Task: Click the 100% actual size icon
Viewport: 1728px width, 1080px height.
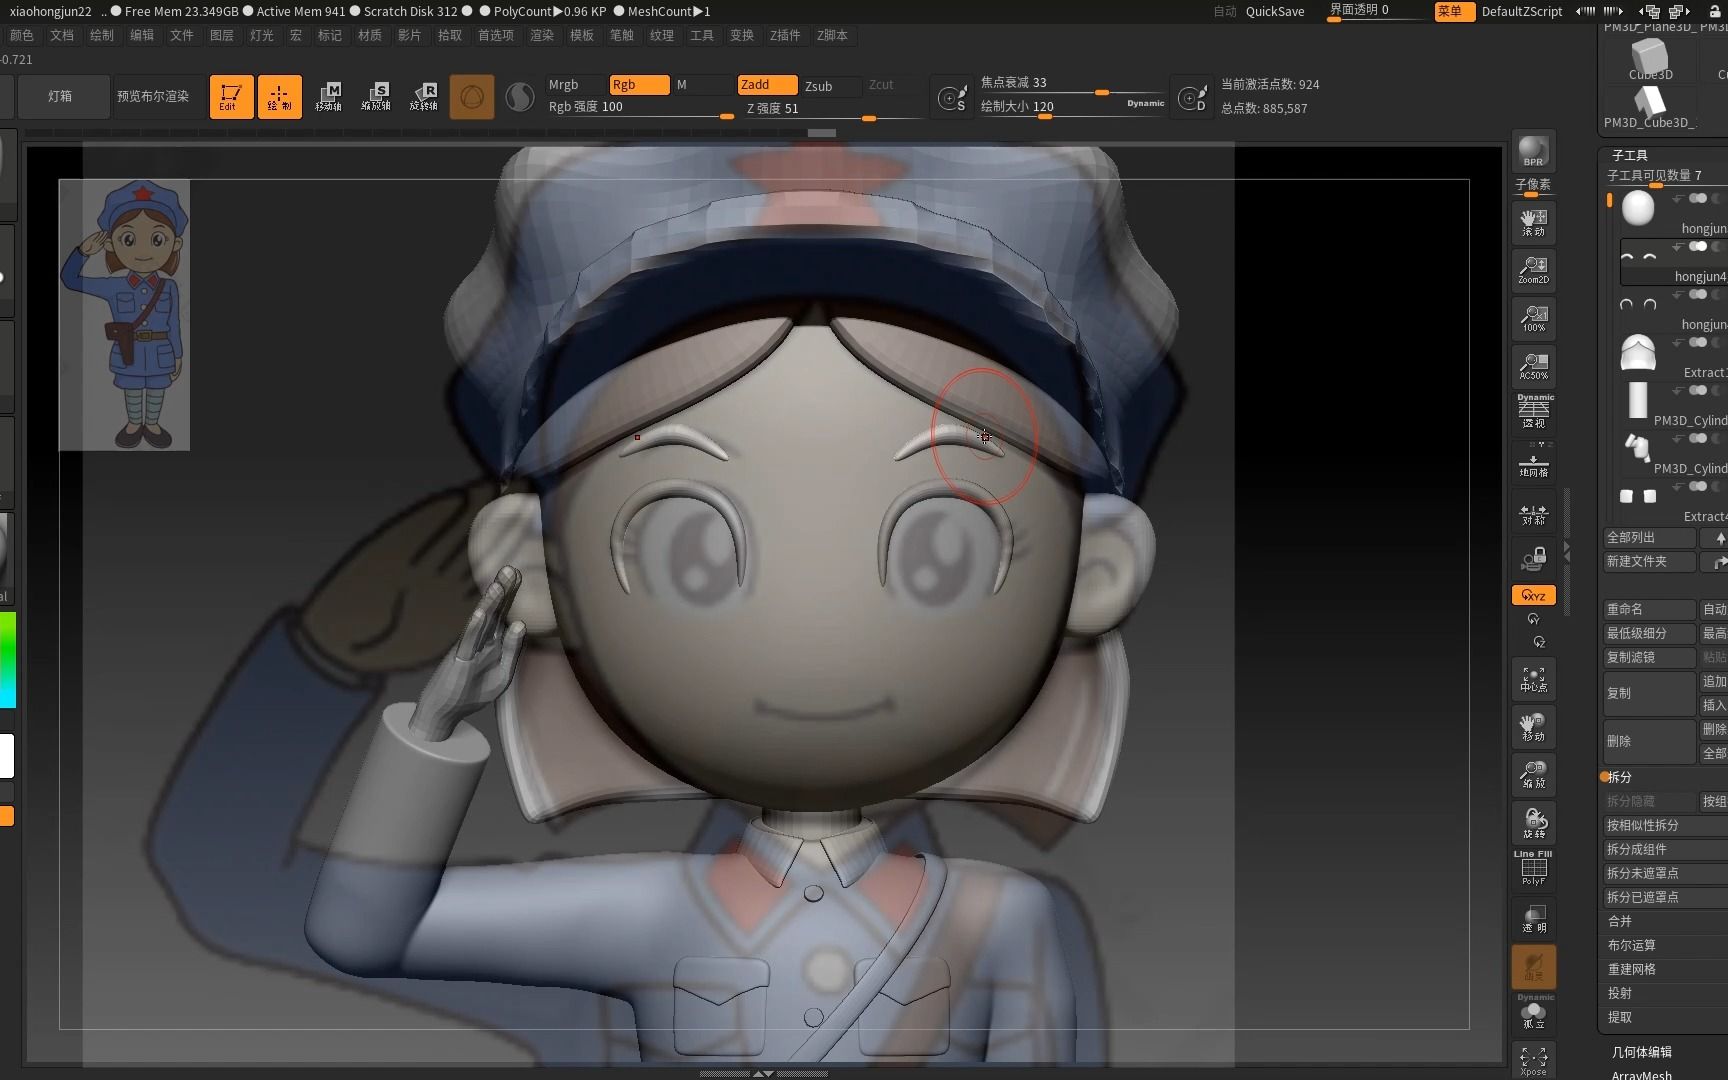Action: (1533, 318)
